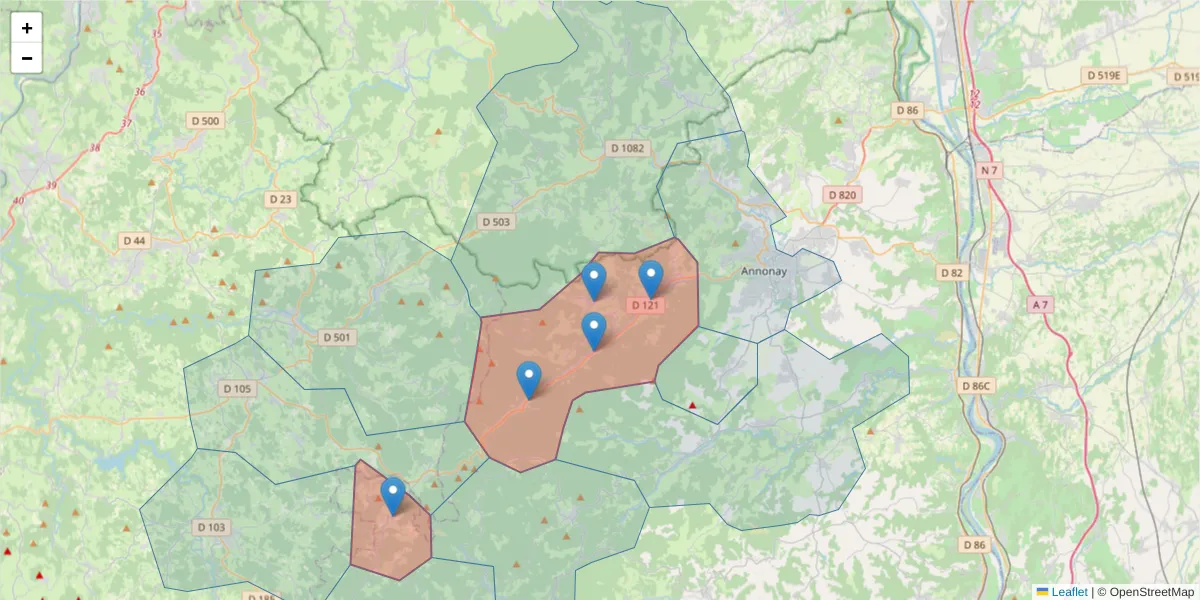Image resolution: width=1200 pixels, height=600 pixels.
Task: Click the plus icon on the zoom control
Action: (26, 27)
